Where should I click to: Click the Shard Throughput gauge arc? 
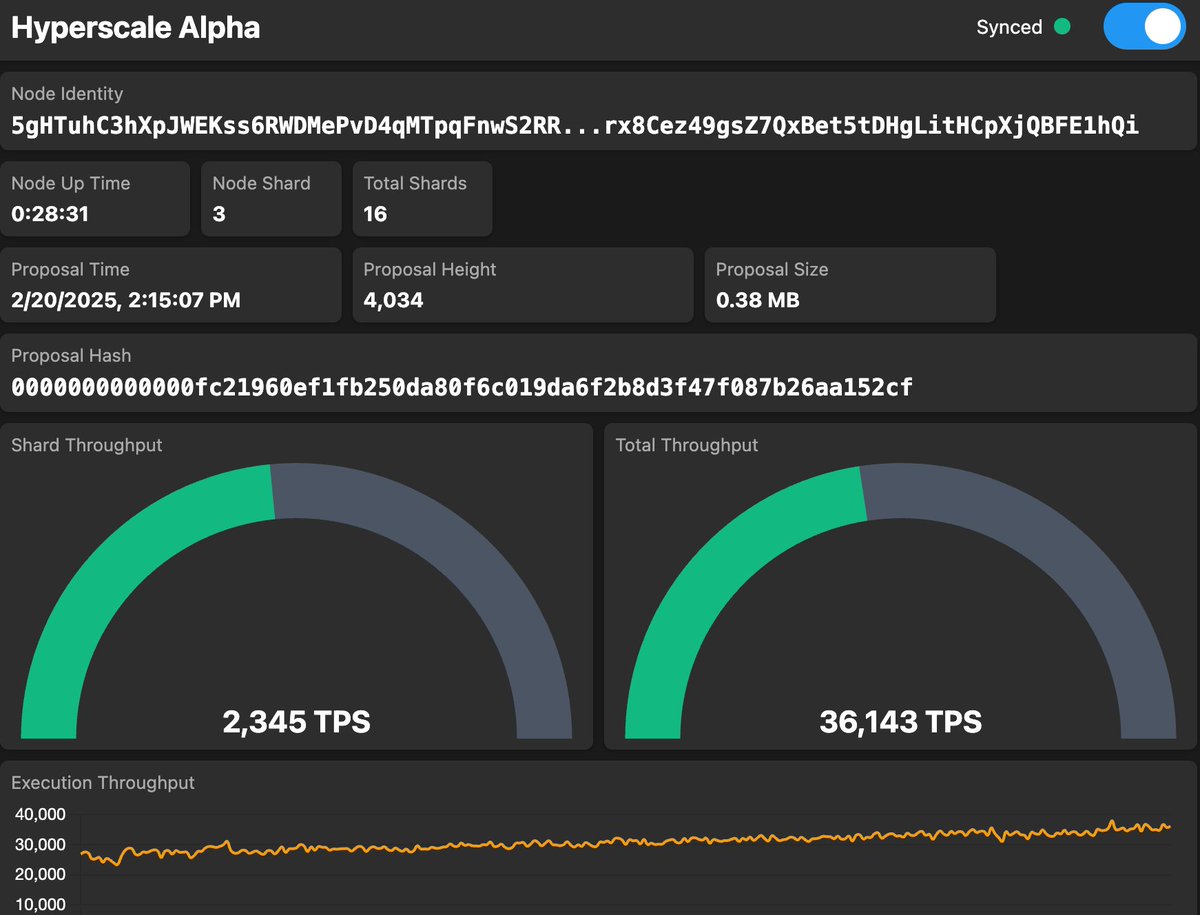[296, 600]
